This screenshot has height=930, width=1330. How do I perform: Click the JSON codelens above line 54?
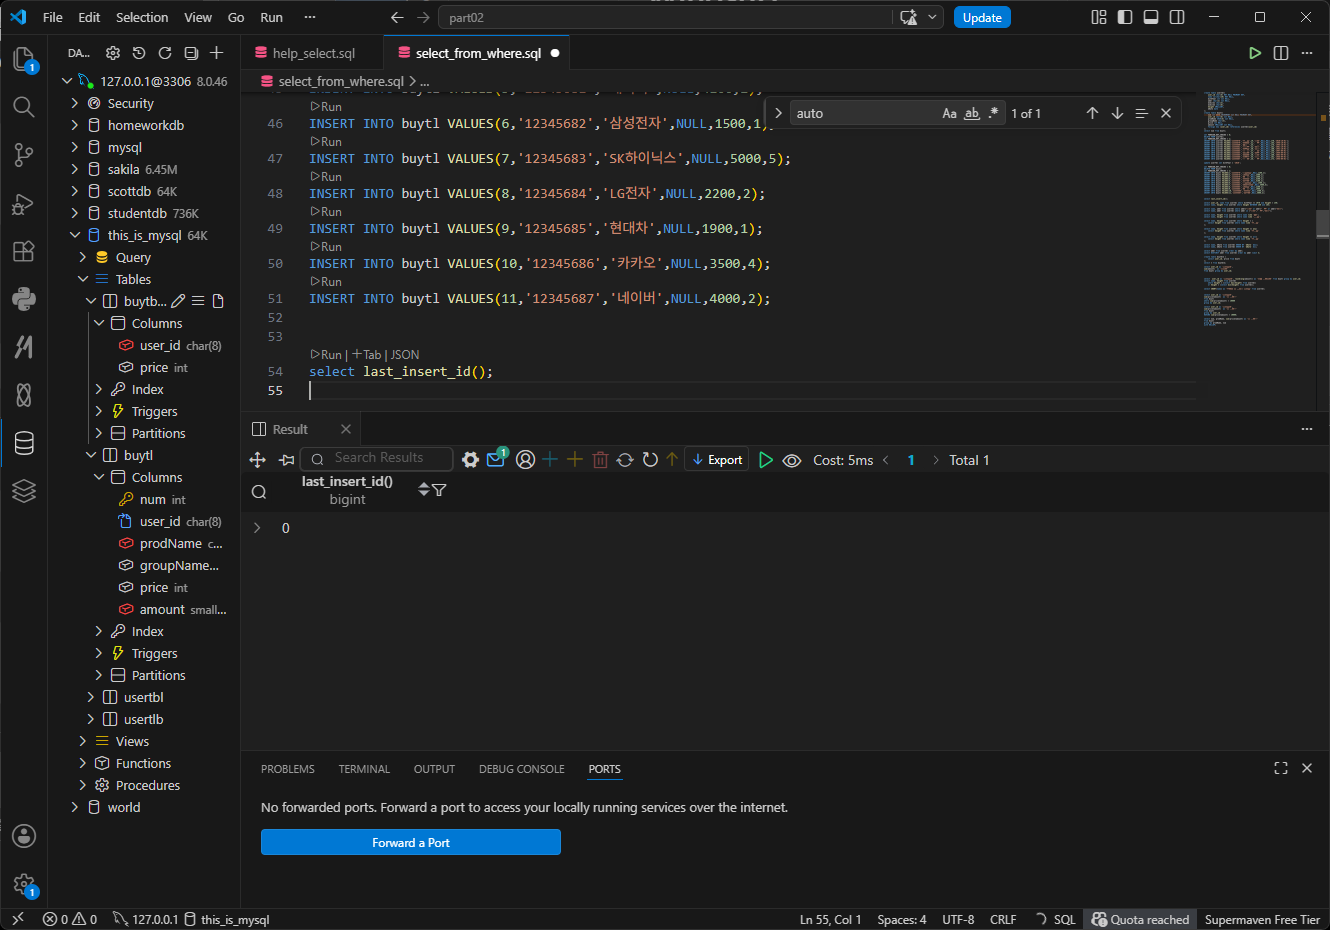click(x=405, y=354)
